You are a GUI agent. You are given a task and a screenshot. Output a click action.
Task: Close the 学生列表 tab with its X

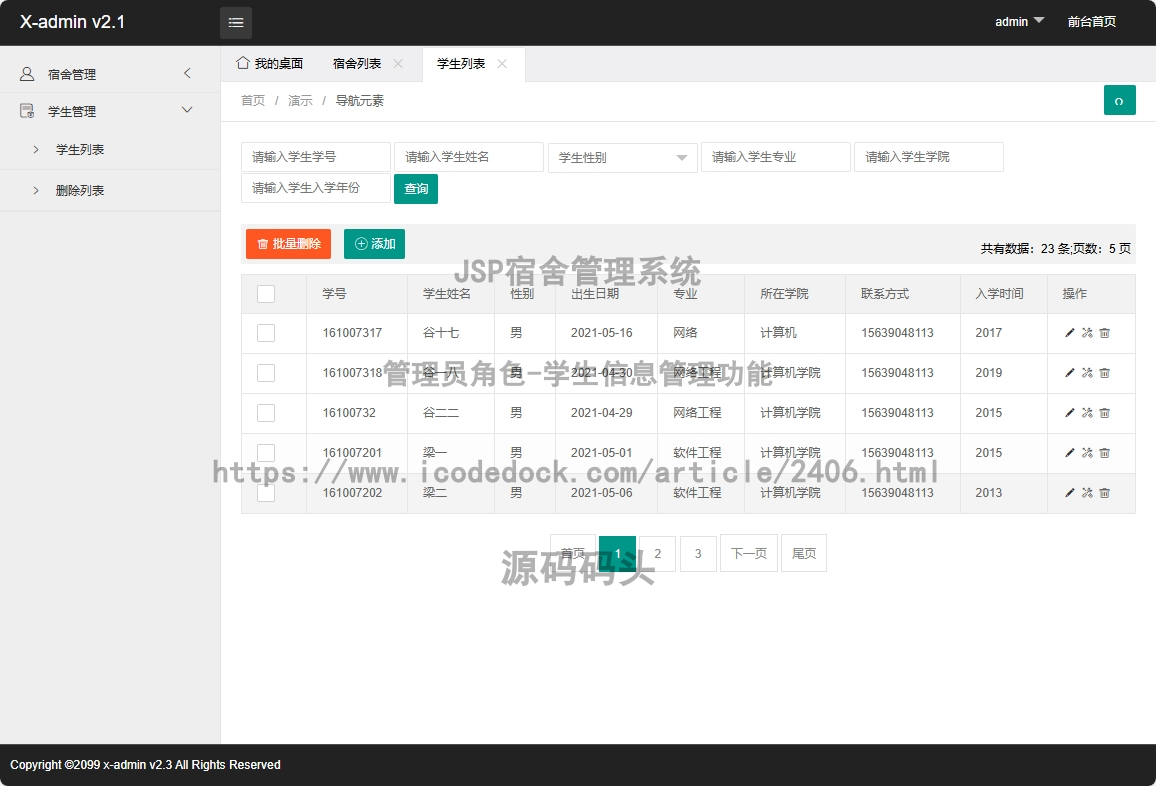pos(502,63)
